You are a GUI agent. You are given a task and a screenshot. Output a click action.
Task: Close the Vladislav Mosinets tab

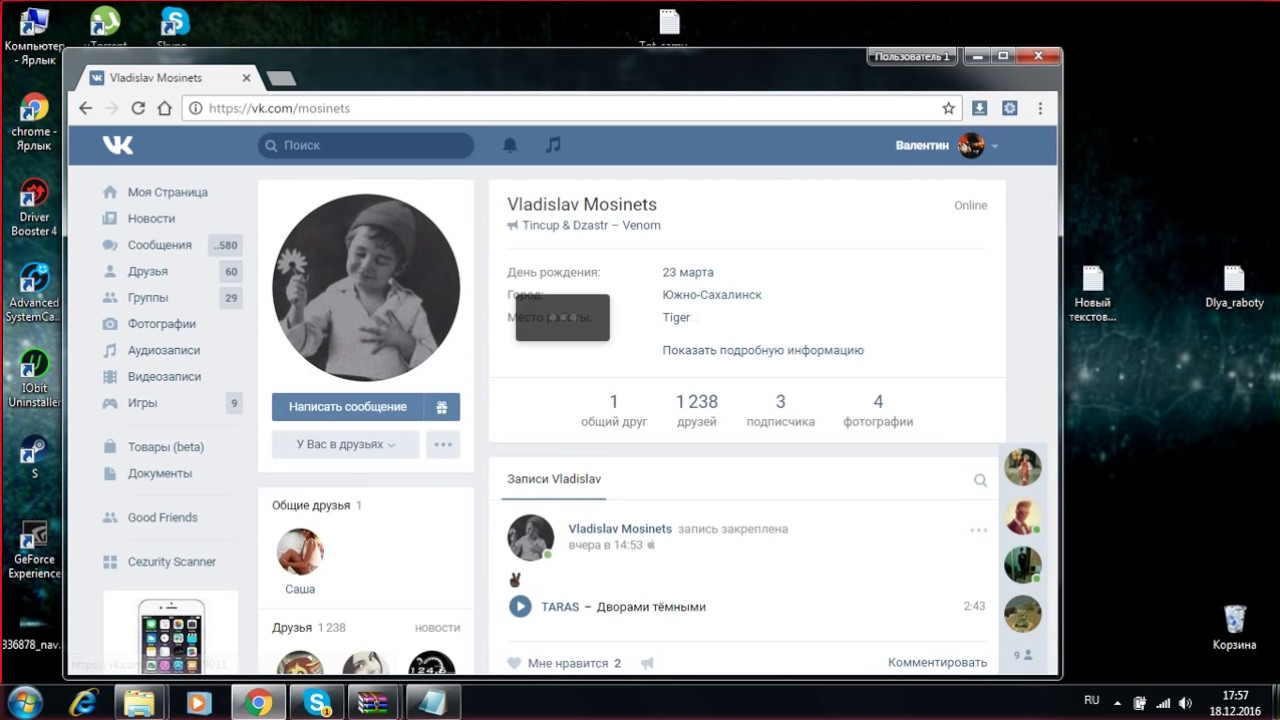tap(247, 78)
